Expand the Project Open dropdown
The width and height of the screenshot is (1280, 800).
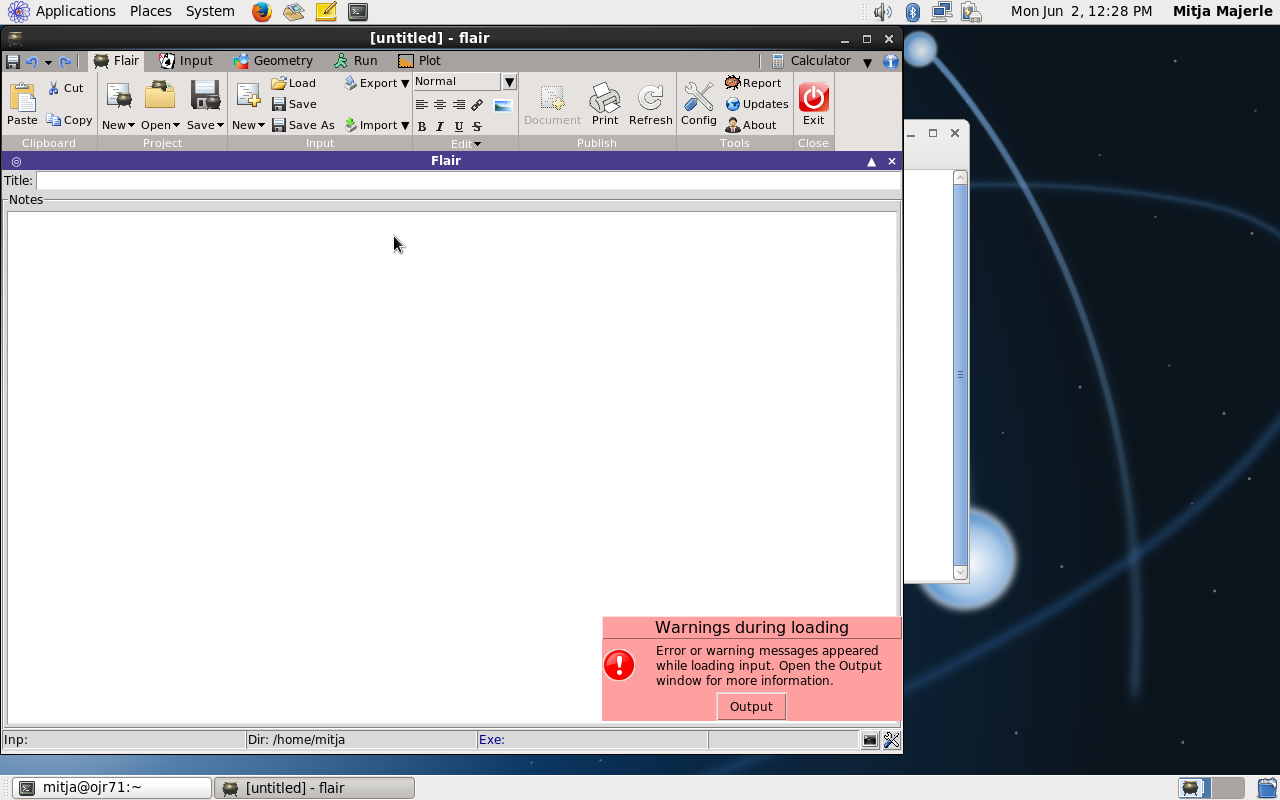pos(160,125)
